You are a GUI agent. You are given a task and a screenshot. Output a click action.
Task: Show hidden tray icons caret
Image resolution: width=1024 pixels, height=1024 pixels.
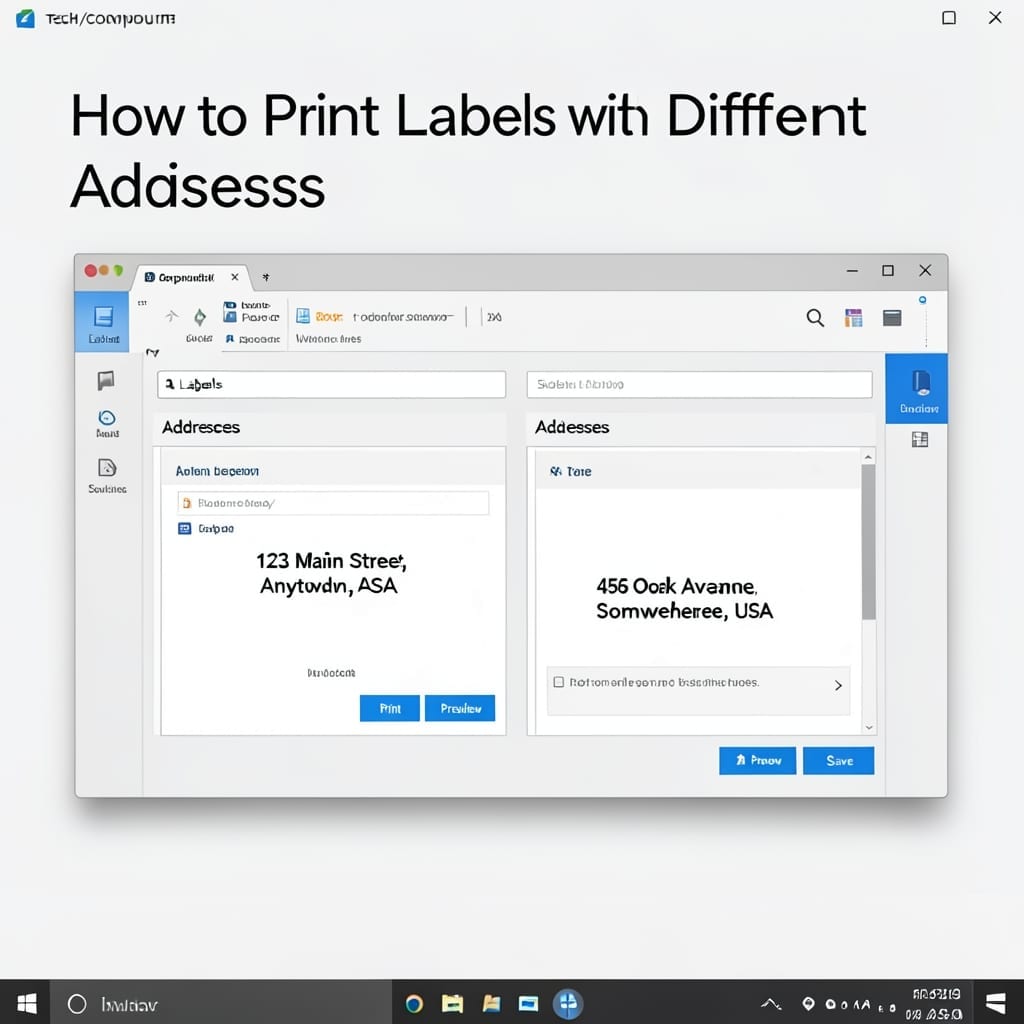[x=771, y=1004]
